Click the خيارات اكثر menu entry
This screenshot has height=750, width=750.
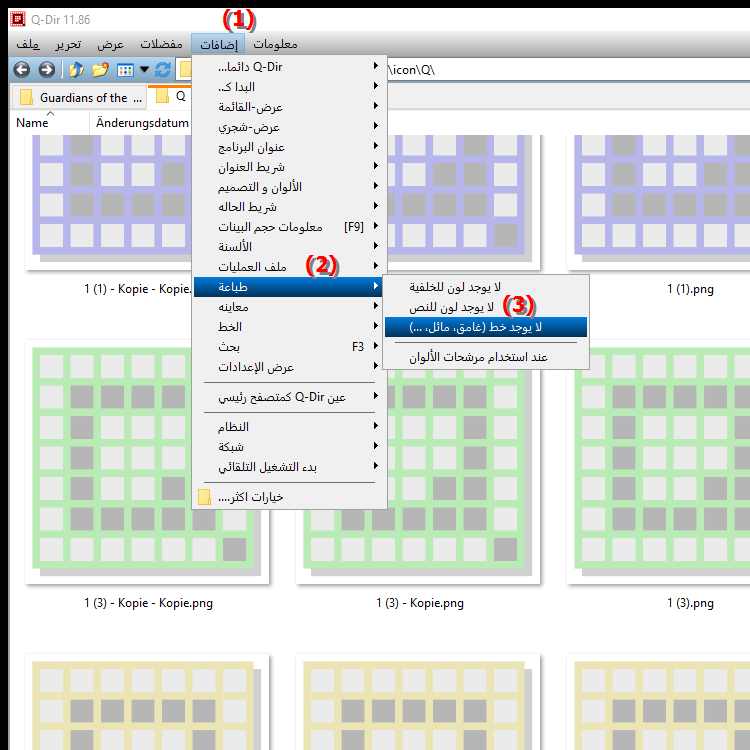(287, 497)
